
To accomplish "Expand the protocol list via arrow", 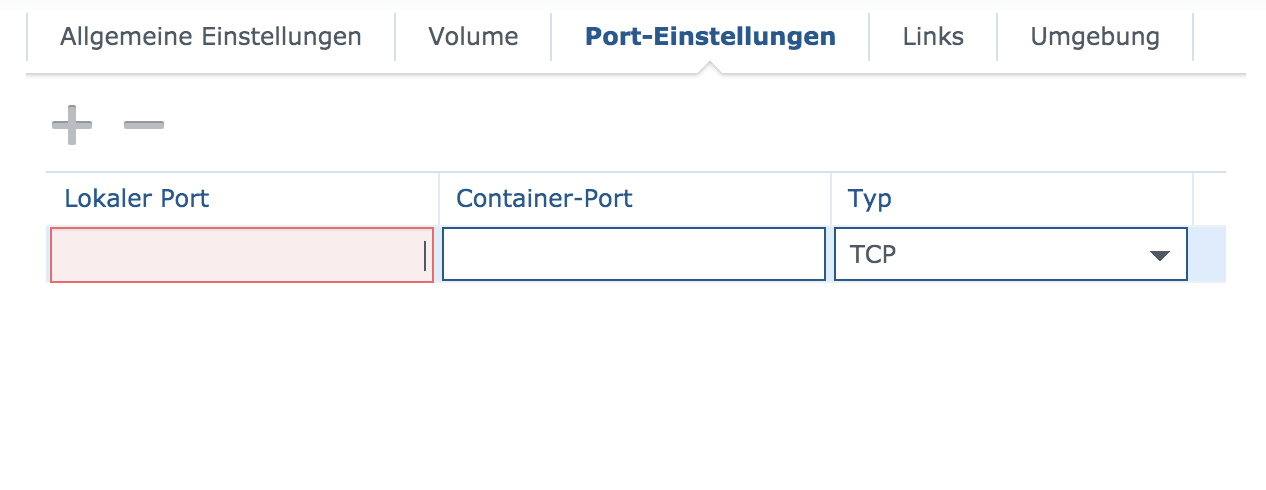I will [1159, 256].
